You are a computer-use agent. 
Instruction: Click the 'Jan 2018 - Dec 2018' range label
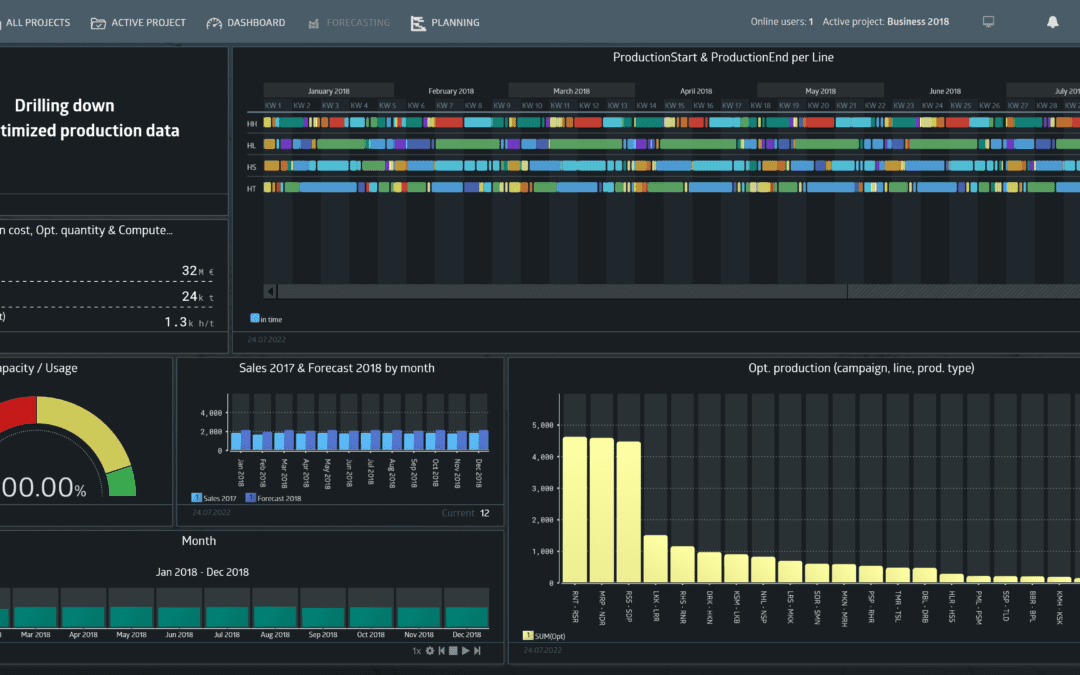pyautogui.click(x=202, y=572)
